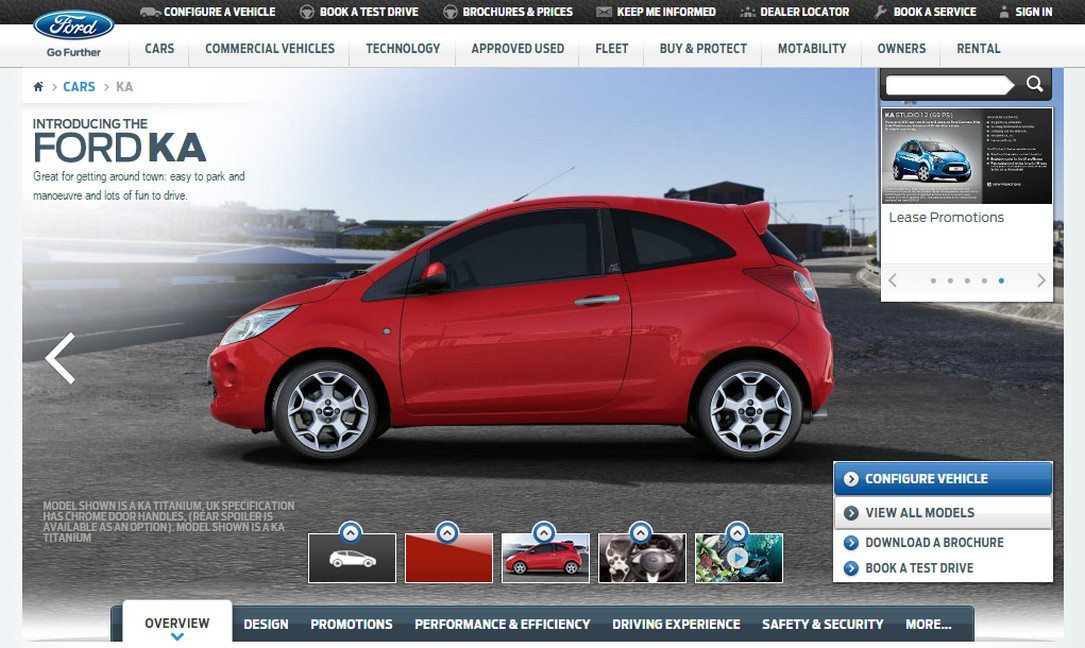Open the Owners menu
Viewport: 1085px width, 648px height.
901,48
